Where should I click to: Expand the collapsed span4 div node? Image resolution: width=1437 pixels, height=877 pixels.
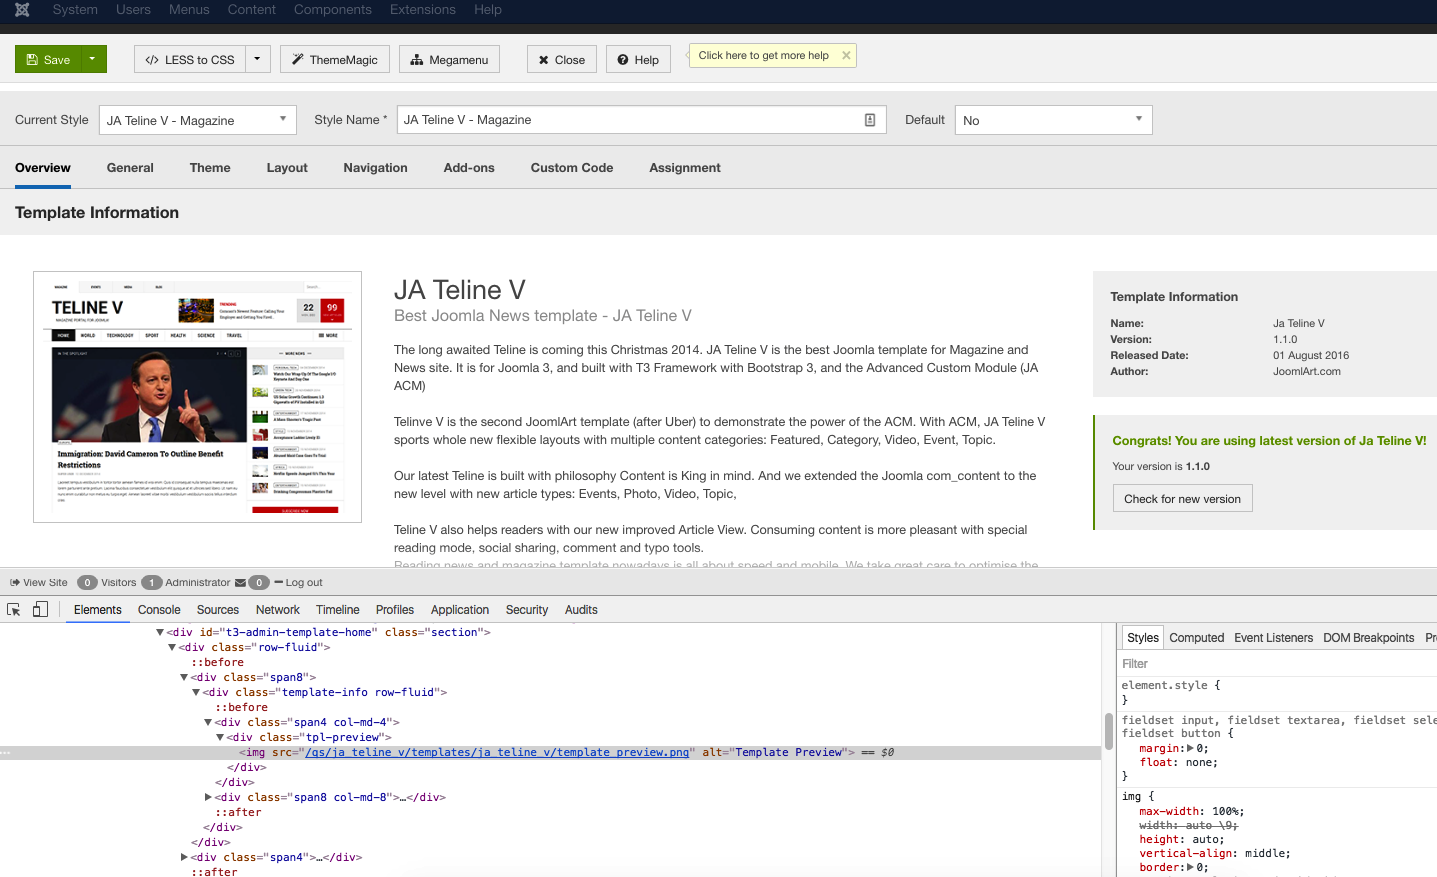point(184,858)
